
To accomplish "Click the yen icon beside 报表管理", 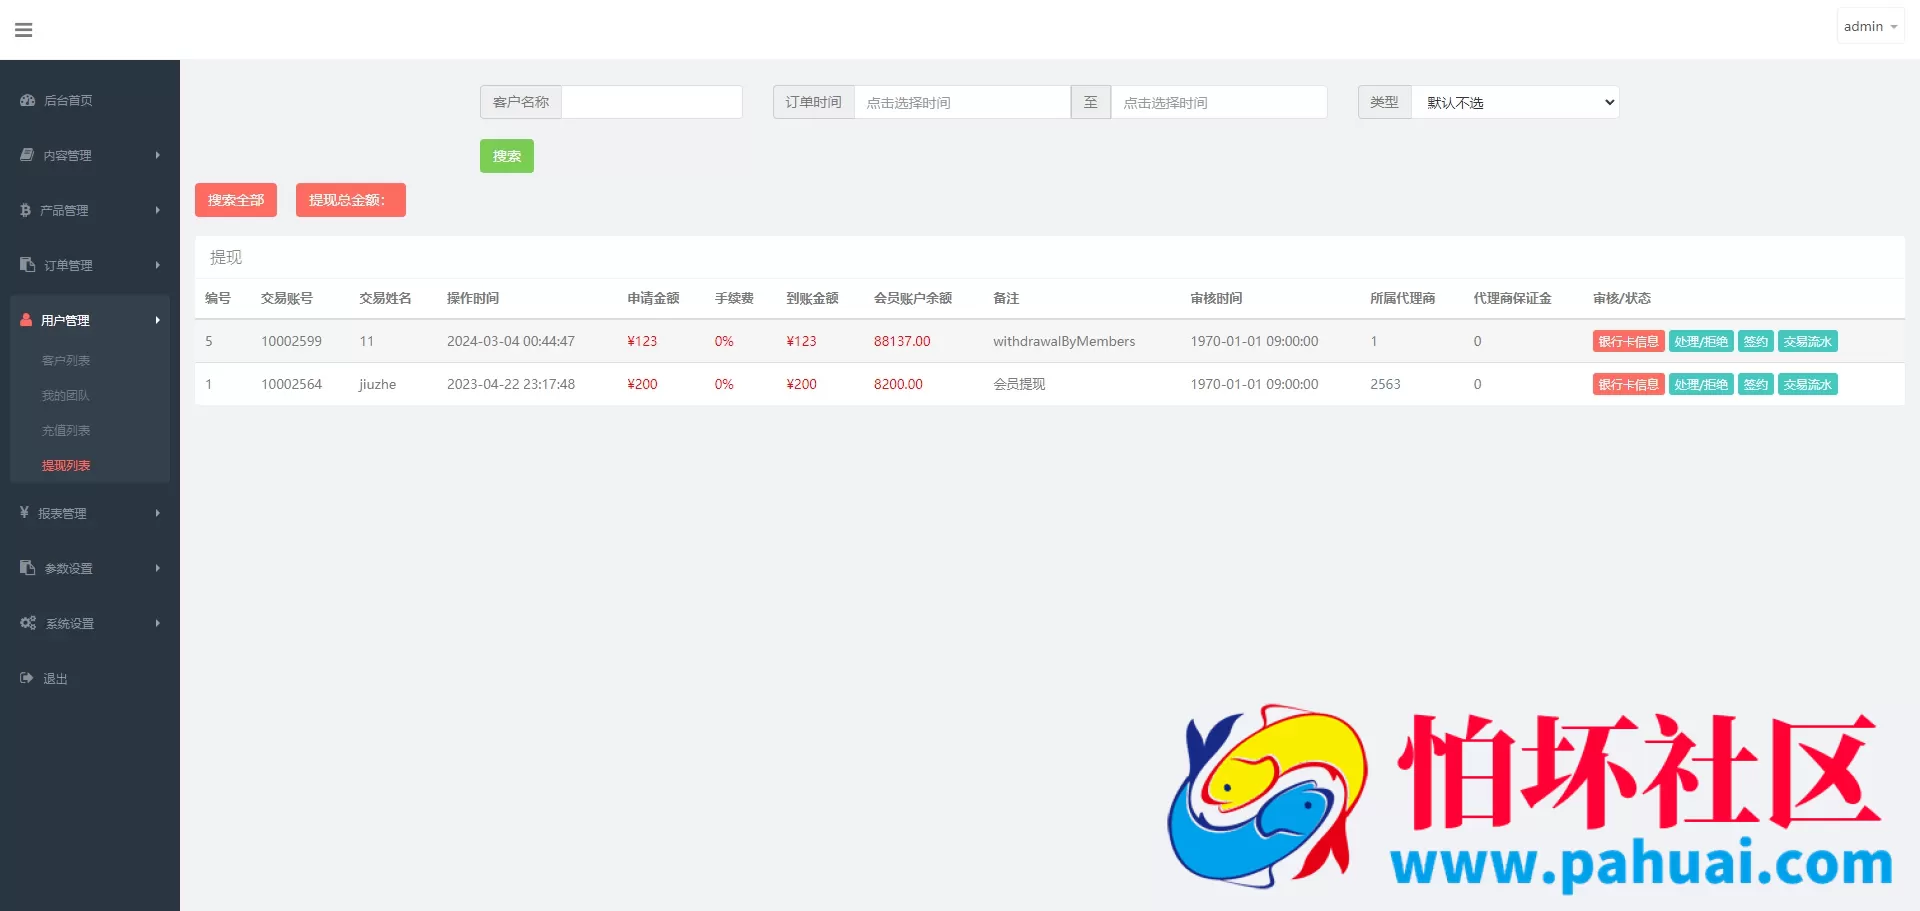I will pos(24,513).
